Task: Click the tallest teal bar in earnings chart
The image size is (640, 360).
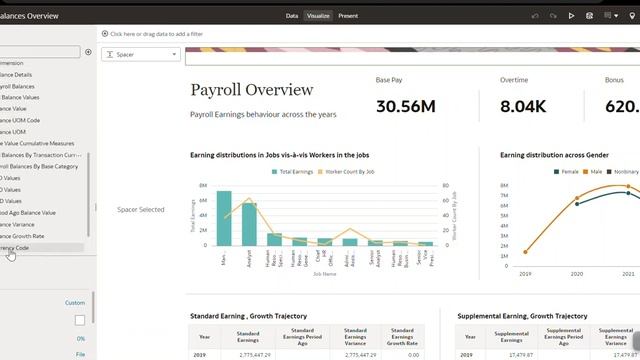Action: tap(224, 218)
